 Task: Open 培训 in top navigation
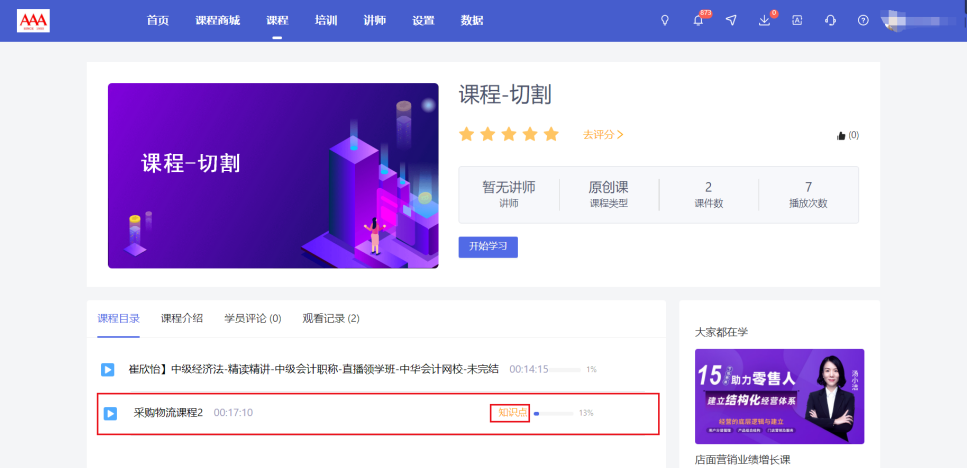(x=326, y=20)
